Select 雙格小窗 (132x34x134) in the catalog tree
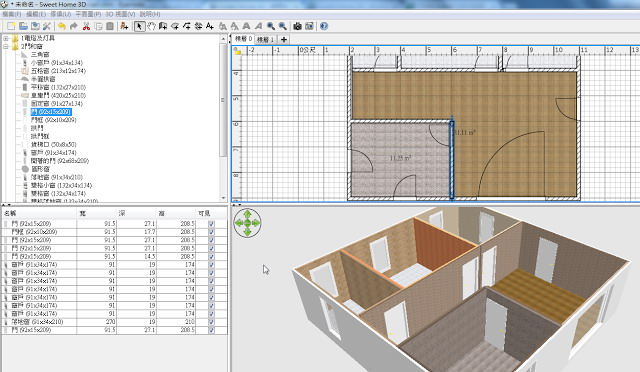The image size is (640, 372). click(x=61, y=185)
